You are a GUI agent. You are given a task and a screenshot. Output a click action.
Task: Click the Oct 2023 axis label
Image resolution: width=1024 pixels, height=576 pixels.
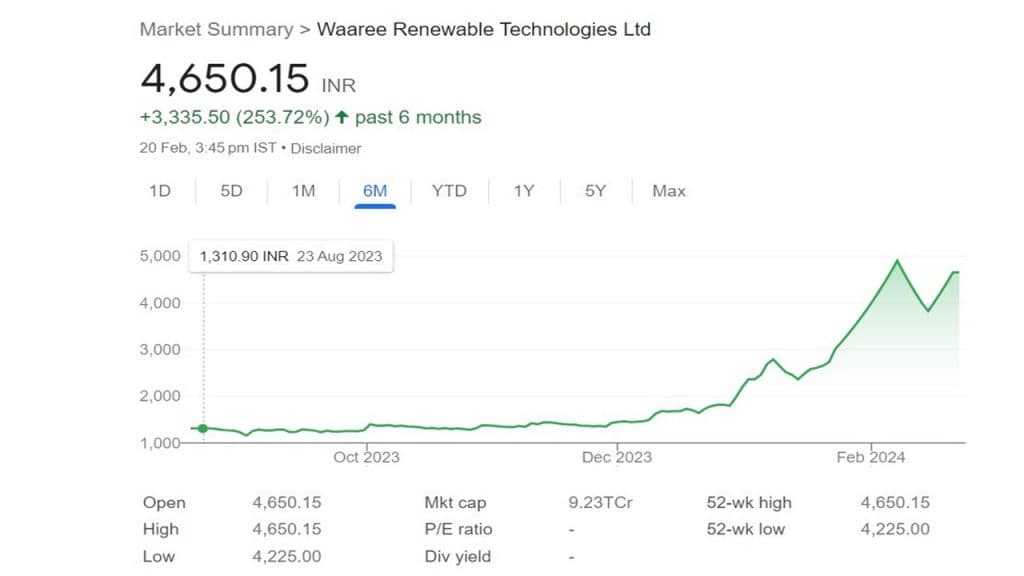pos(367,457)
